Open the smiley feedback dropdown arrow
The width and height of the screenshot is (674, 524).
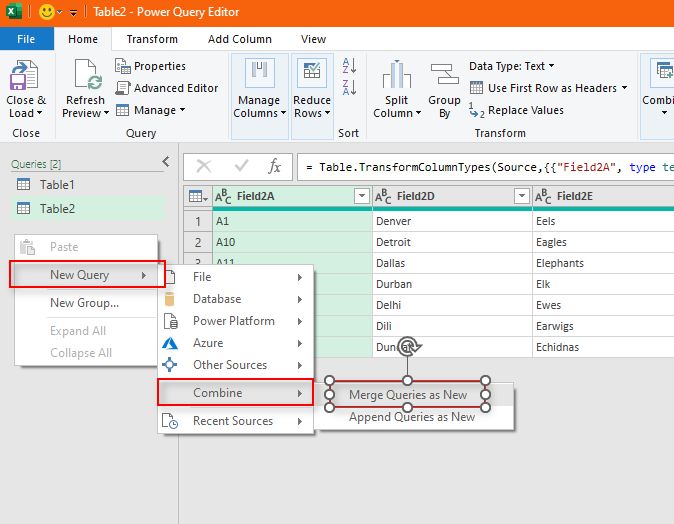tap(60, 12)
